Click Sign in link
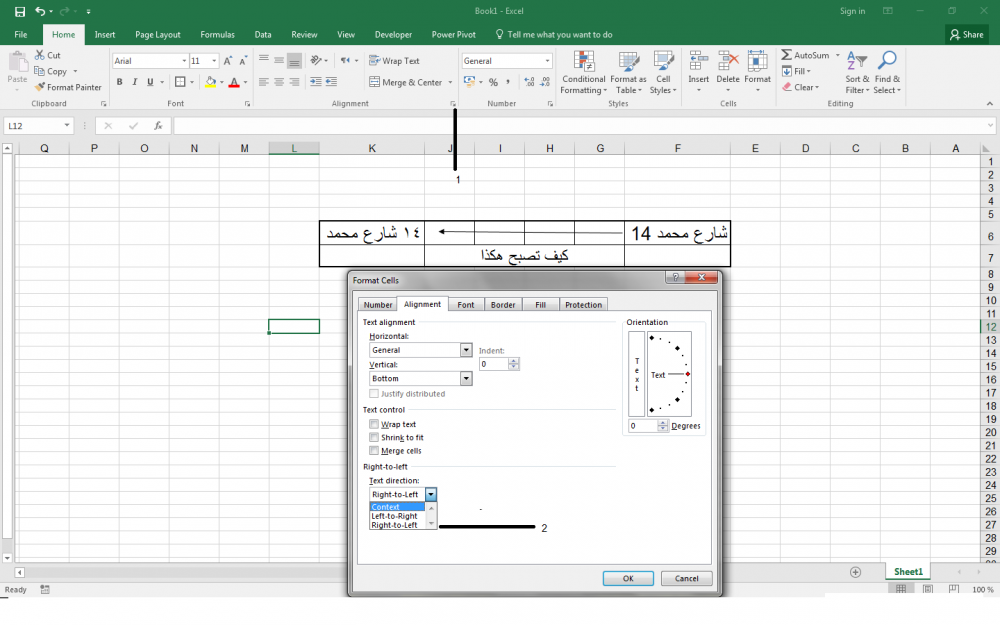Screen dimensions: 1000x625 852,11
